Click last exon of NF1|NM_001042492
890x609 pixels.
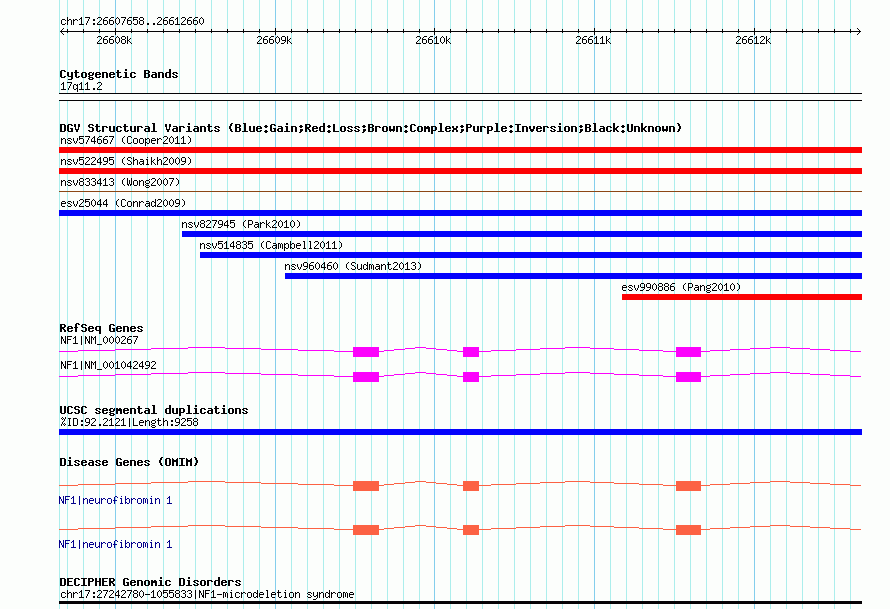tap(689, 377)
